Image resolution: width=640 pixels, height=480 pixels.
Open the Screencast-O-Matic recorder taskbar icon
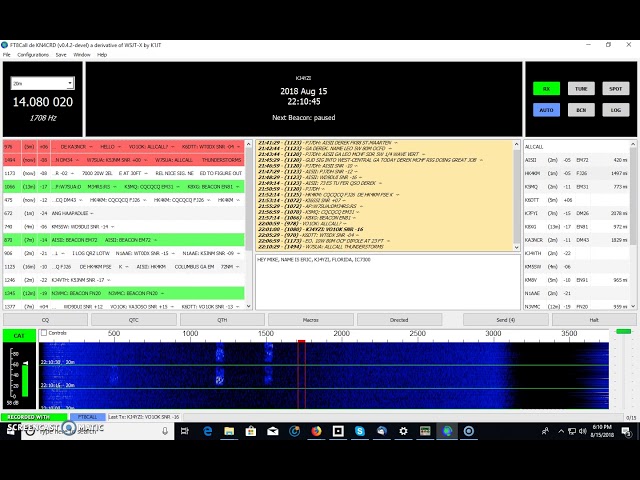(x=469, y=431)
